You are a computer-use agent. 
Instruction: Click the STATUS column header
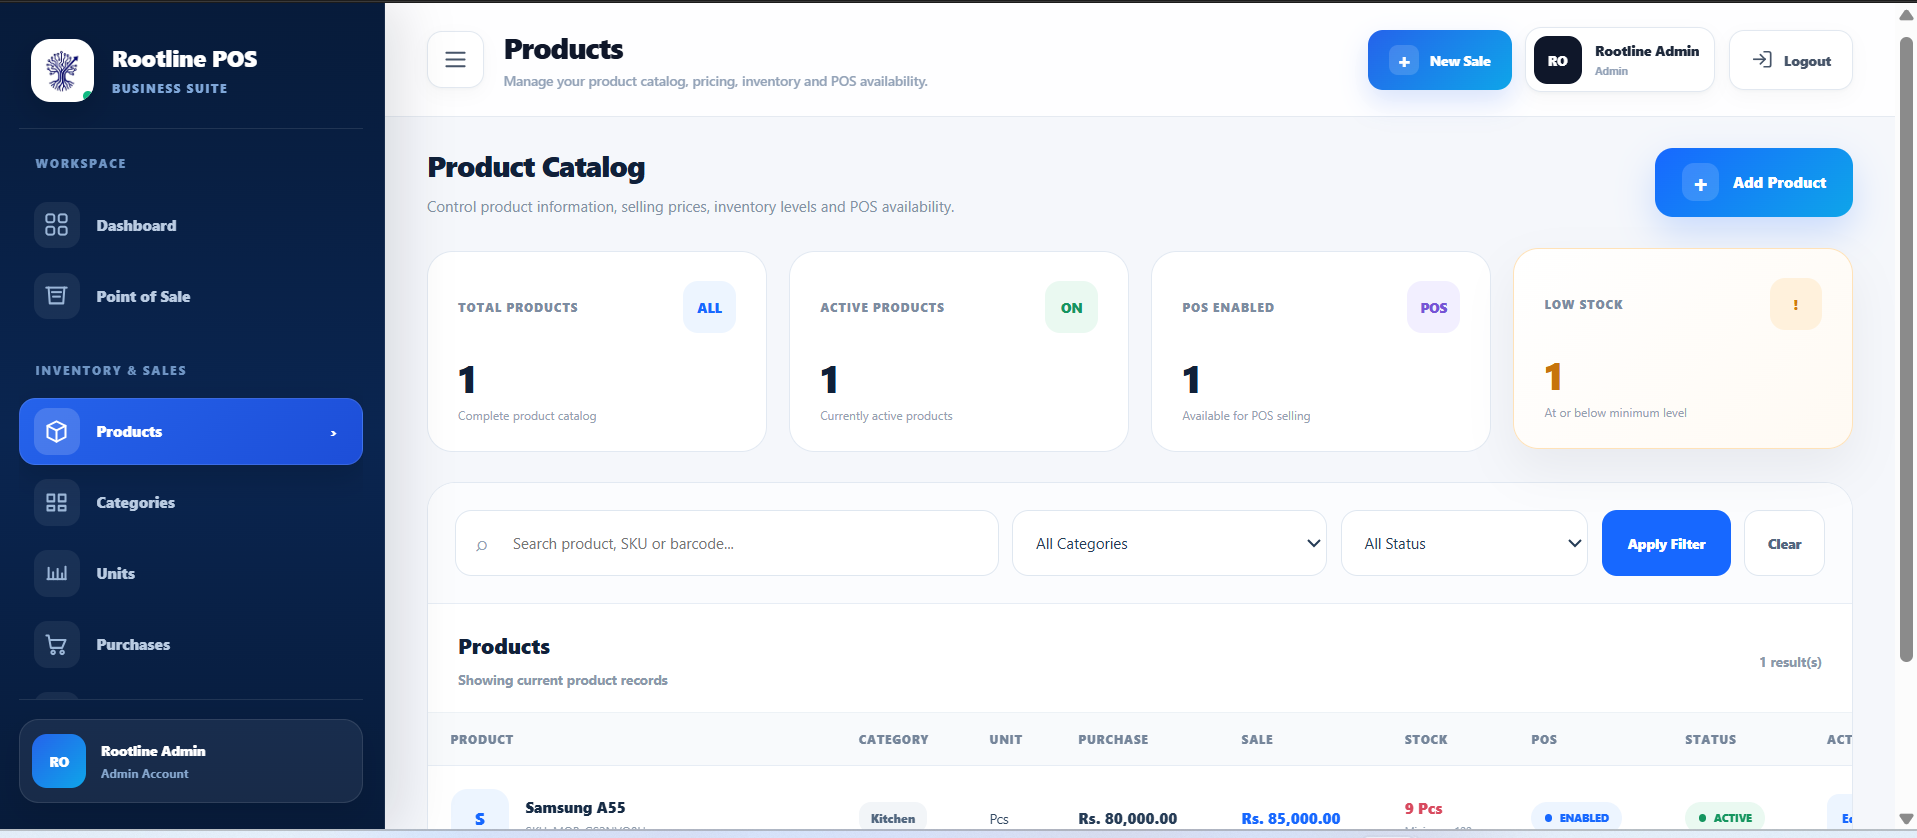[1710, 739]
